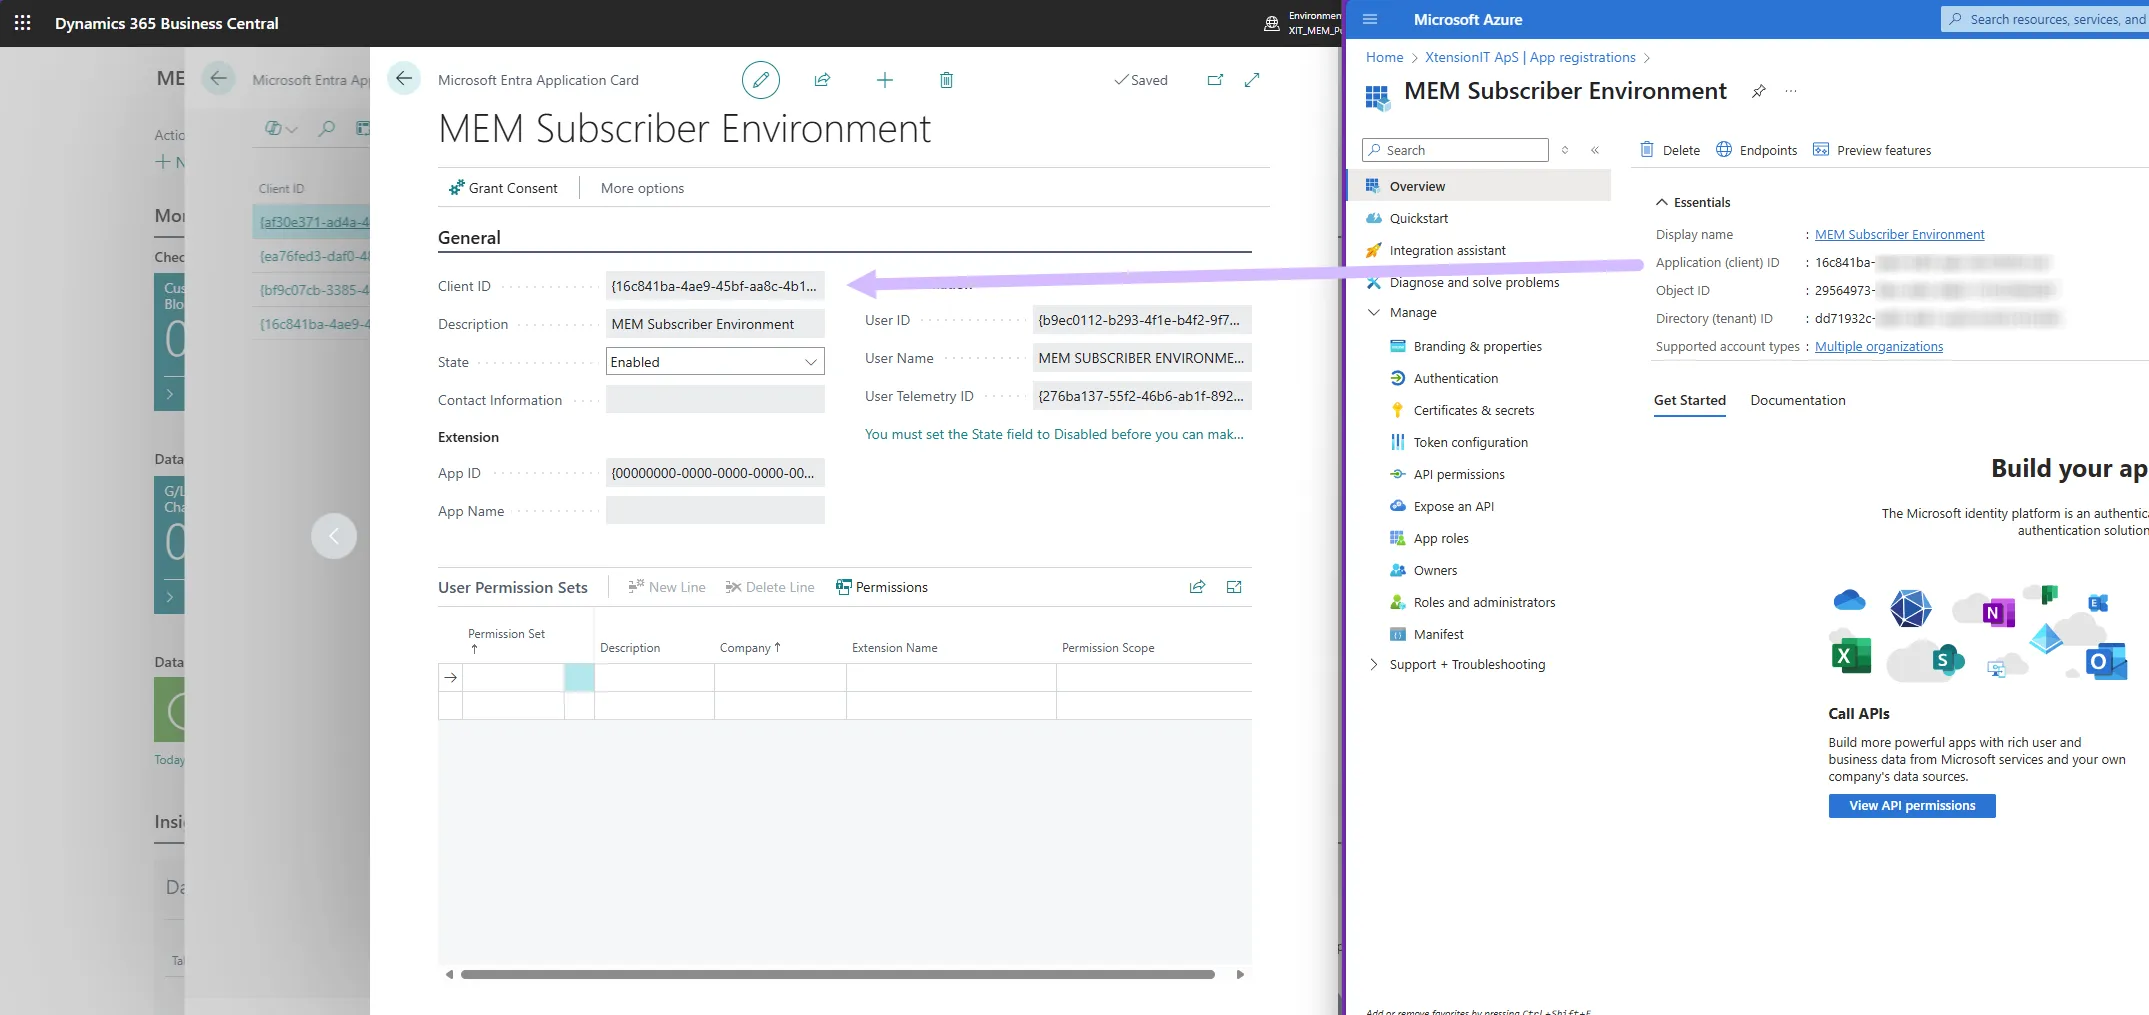Click the trash delete icon on card
This screenshot has height=1015, width=2149.
coord(946,80)
